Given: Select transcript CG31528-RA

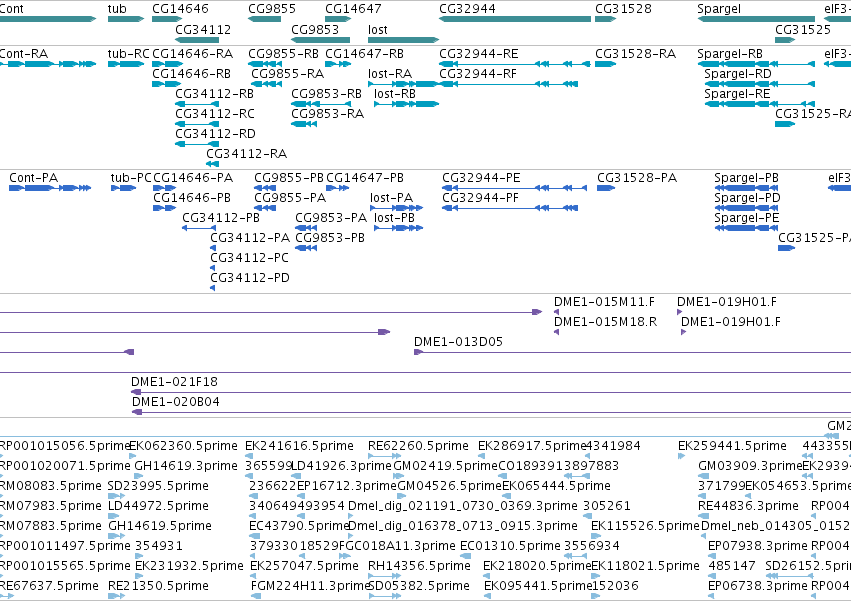Looking at the screenshot, I should 606,64.
